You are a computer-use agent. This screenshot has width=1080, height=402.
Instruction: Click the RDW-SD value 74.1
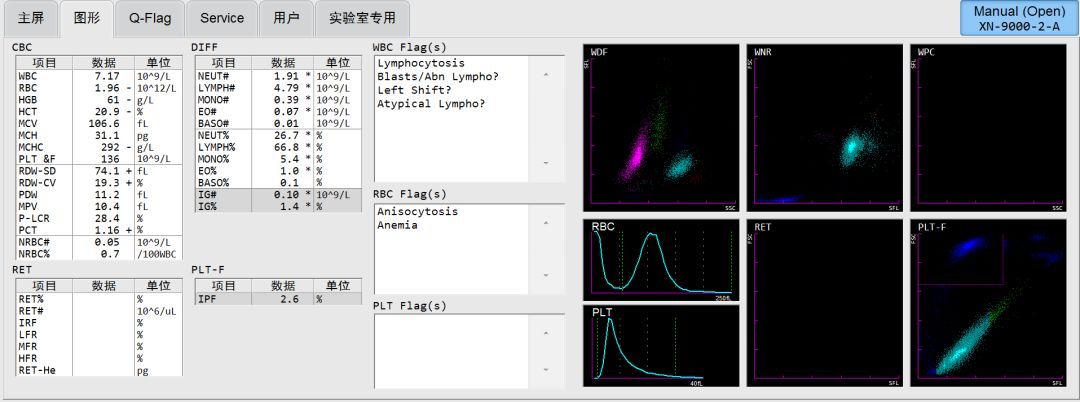pos(108,171)
